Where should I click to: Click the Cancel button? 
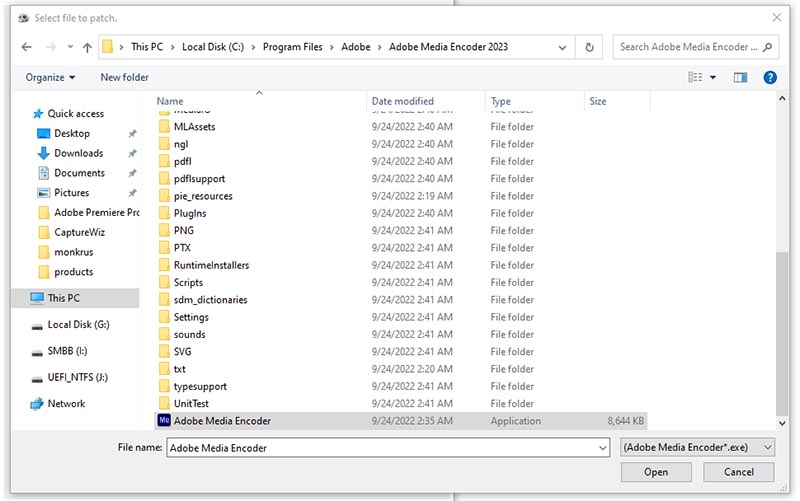[x=738, y=472]
